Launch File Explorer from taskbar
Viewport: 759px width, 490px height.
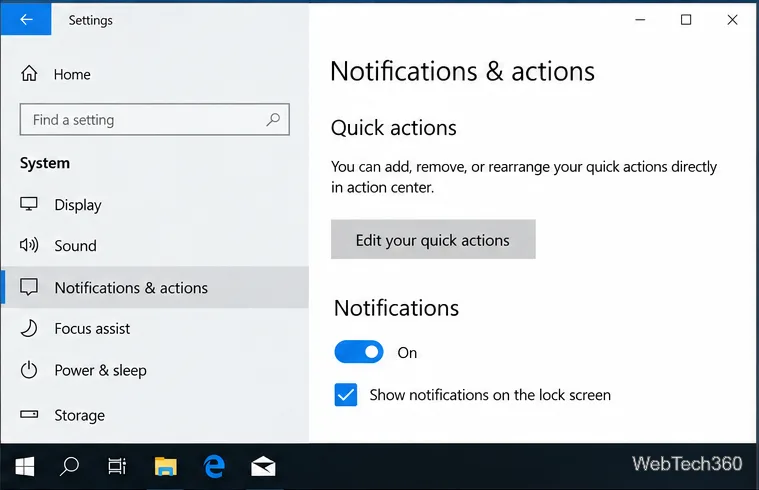(166, 467)
